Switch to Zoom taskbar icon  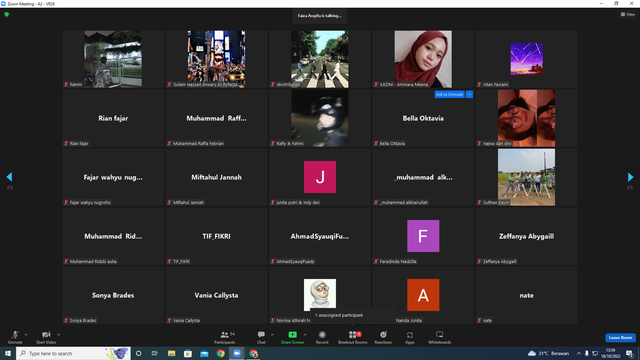[x=237, y=353]
